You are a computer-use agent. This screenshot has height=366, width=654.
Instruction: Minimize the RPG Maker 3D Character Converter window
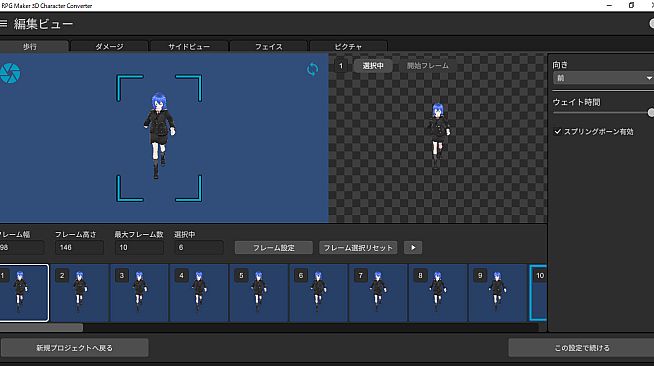609,5
